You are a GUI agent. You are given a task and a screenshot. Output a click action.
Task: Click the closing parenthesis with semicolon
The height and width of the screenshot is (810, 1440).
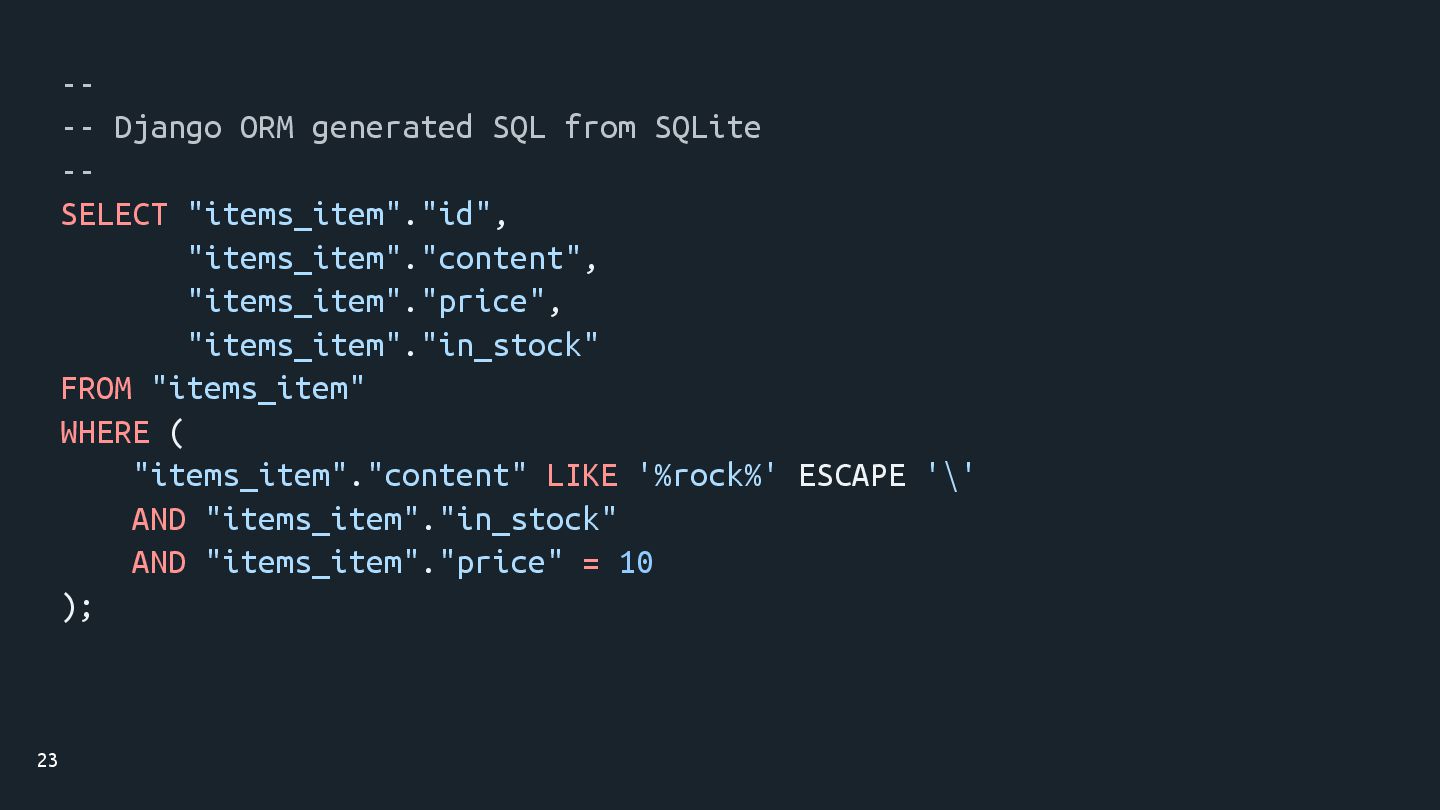(76, 606)
